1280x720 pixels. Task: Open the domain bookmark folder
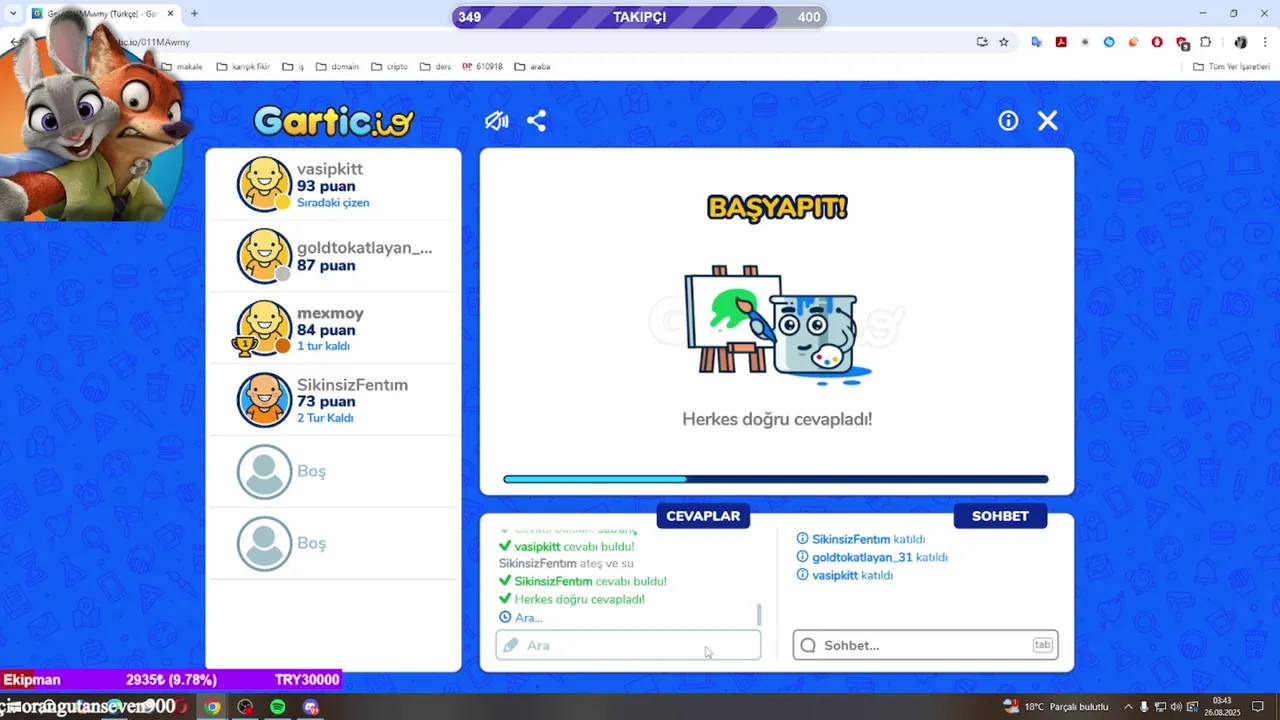coord(337,67)
